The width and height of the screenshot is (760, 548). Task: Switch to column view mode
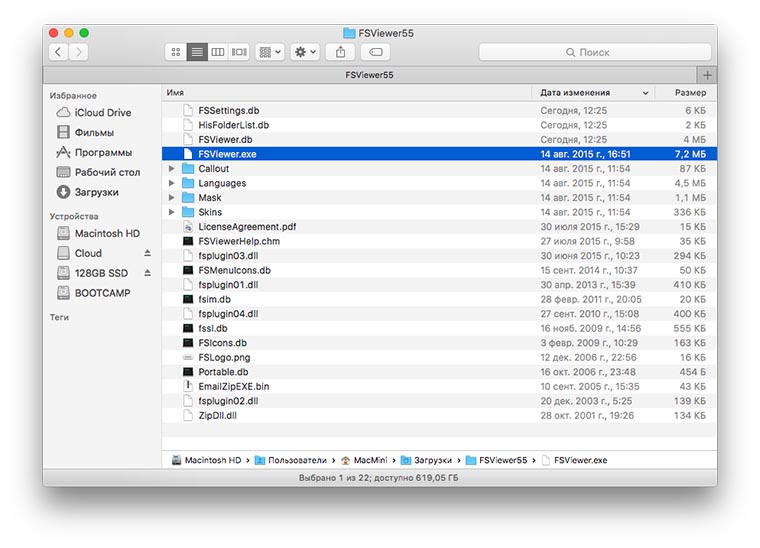click(x=218, y=51)
